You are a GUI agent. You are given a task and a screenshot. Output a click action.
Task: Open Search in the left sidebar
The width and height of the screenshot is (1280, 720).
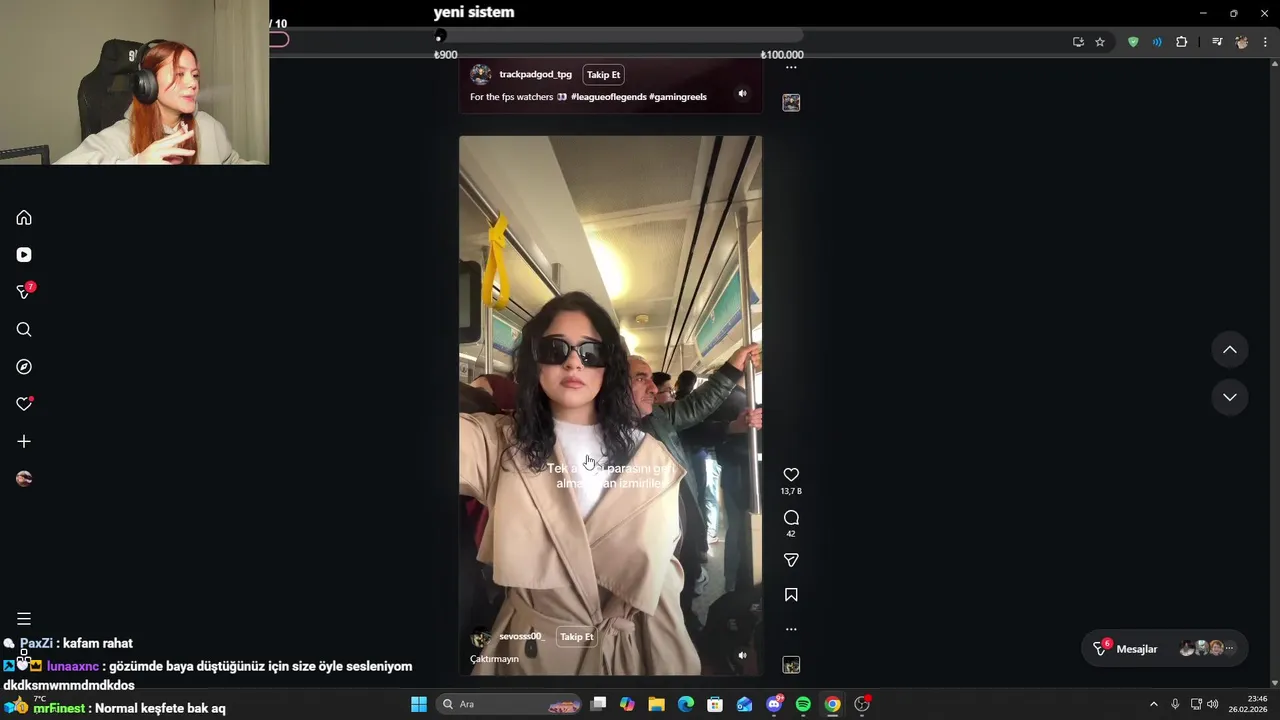pos(24,329)
